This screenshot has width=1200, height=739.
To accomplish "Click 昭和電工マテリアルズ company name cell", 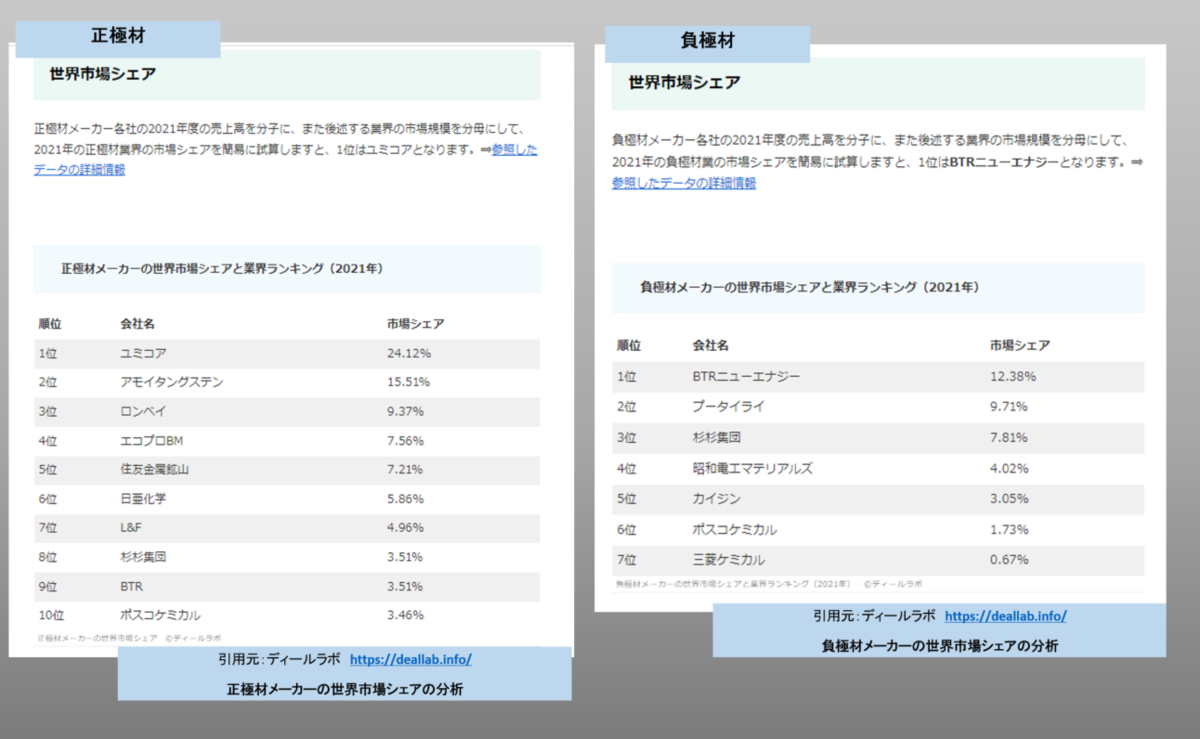I will [x=753, y=468].
